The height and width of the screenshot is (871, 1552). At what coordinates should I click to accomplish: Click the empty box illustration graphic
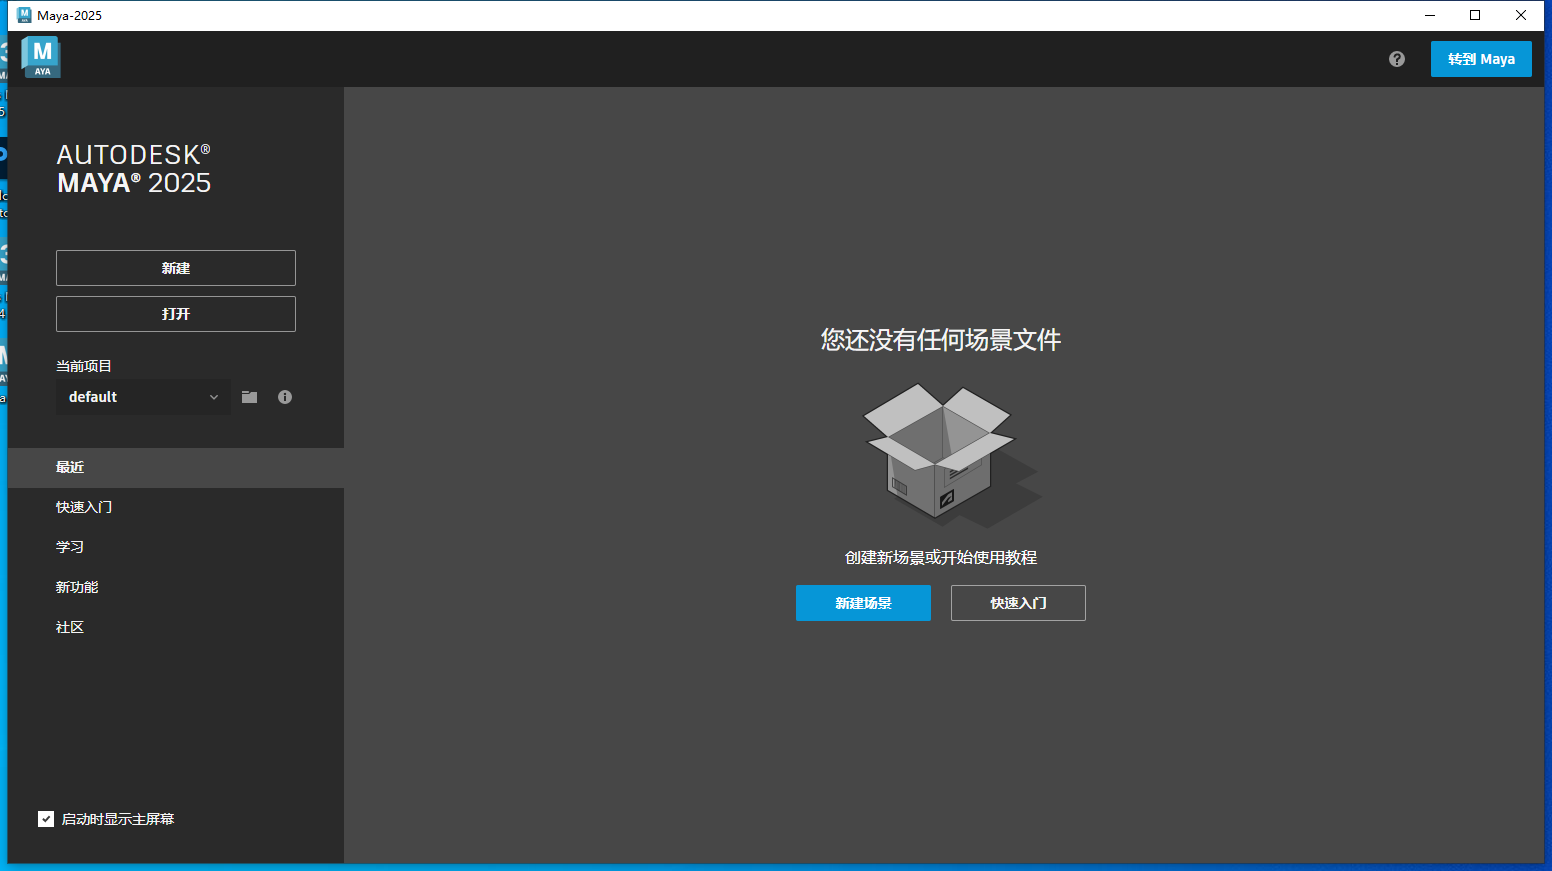938,453
